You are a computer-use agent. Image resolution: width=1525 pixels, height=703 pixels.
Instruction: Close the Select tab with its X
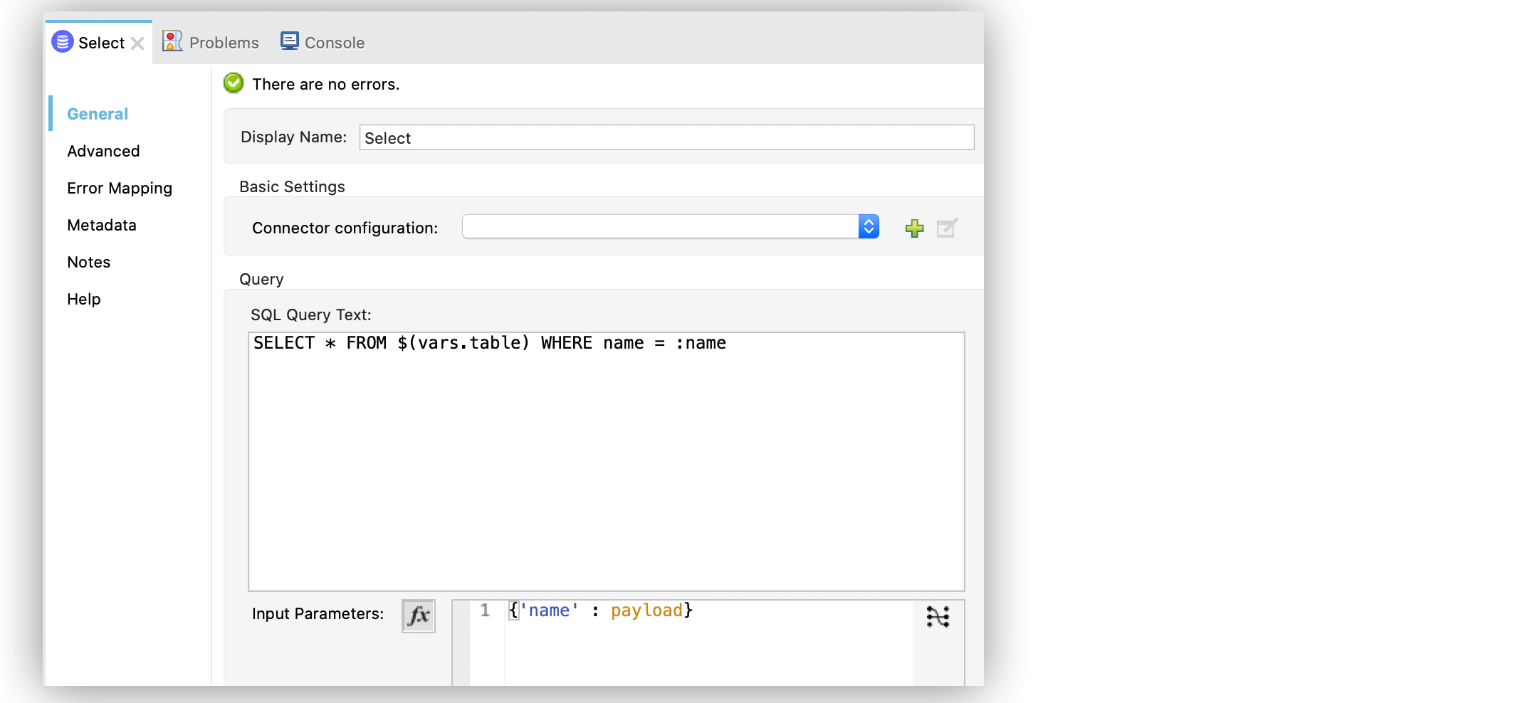tap(138, 43)
